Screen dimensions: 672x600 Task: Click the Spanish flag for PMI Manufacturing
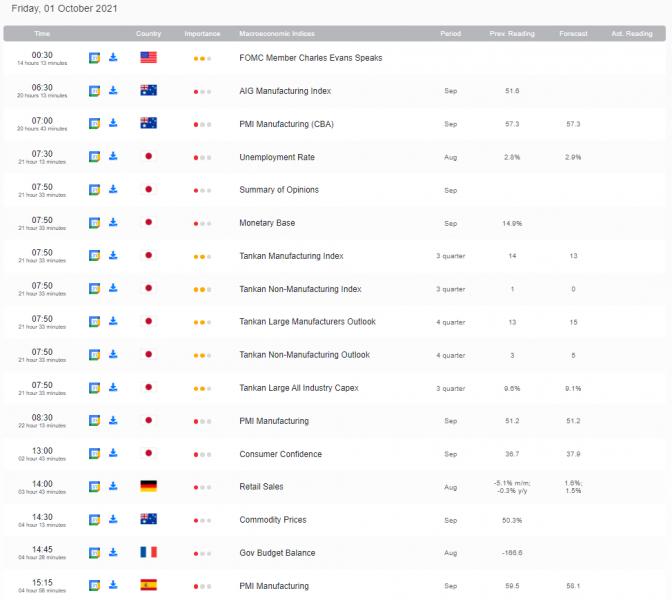148,585
